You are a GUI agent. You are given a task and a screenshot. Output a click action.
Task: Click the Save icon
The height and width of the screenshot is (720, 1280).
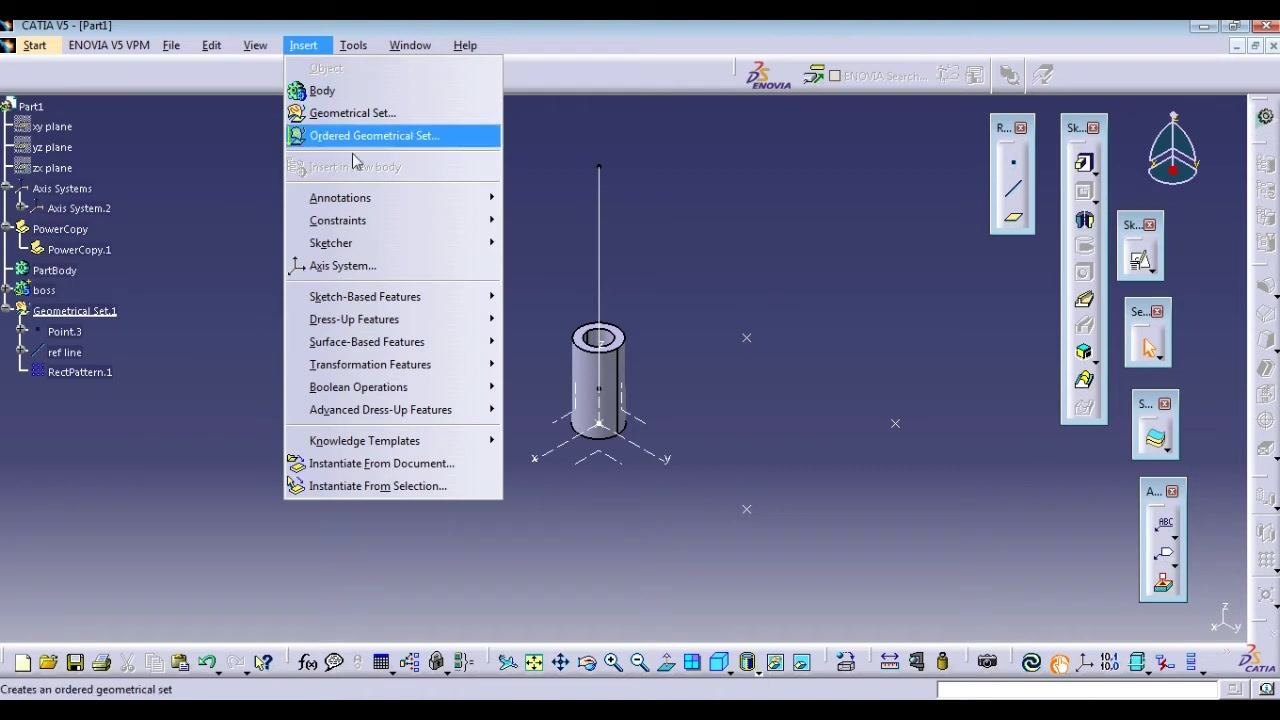[x=75, y=662]
